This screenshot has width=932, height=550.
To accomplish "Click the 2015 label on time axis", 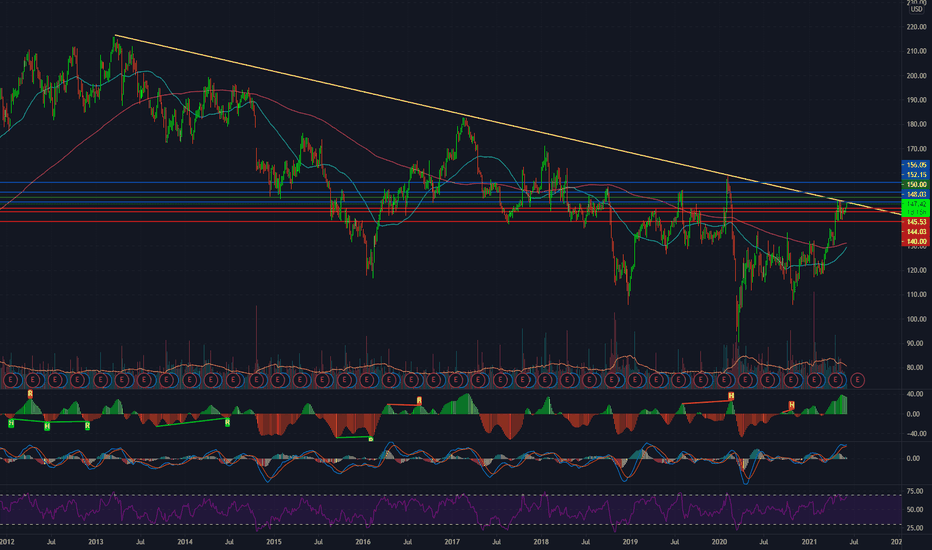I will point(274,542).
